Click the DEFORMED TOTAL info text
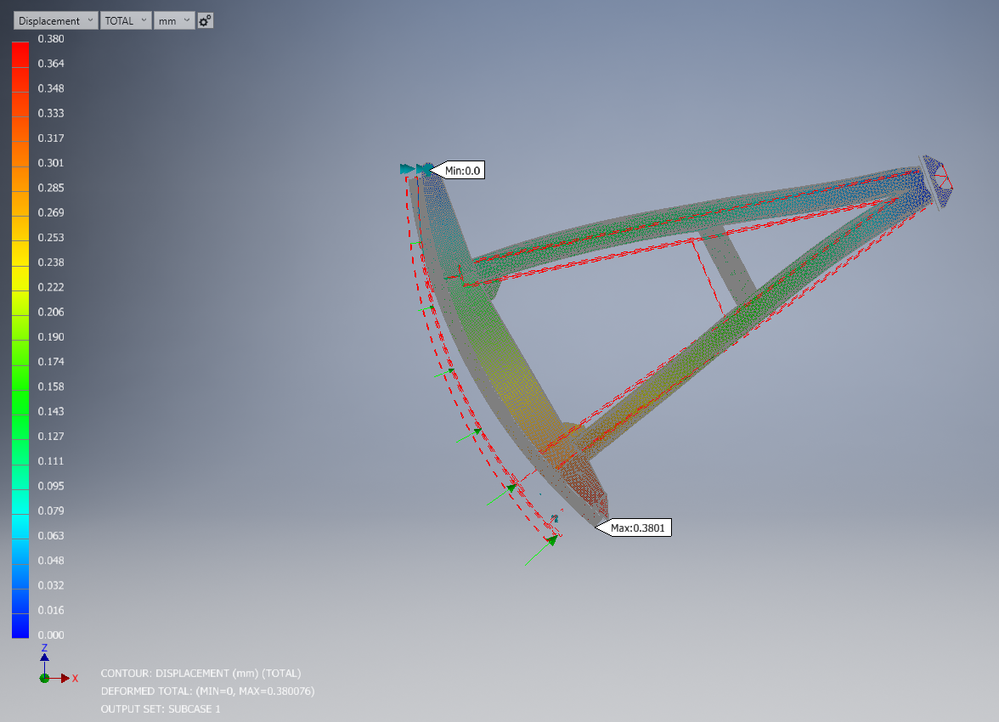The image size is (999, 722). click(x=208, y=691)
